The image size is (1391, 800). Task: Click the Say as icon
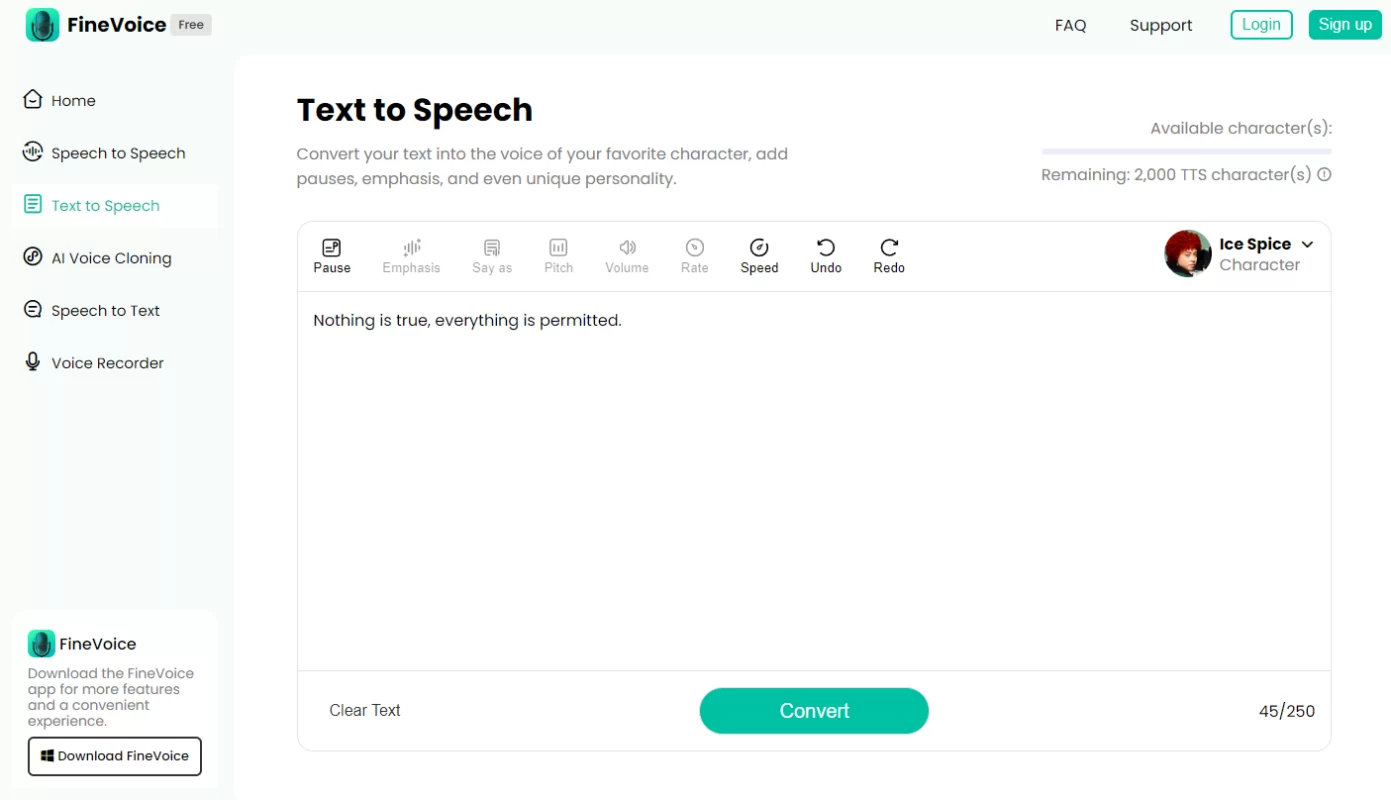pyautogui.click(x=492, y=247)
